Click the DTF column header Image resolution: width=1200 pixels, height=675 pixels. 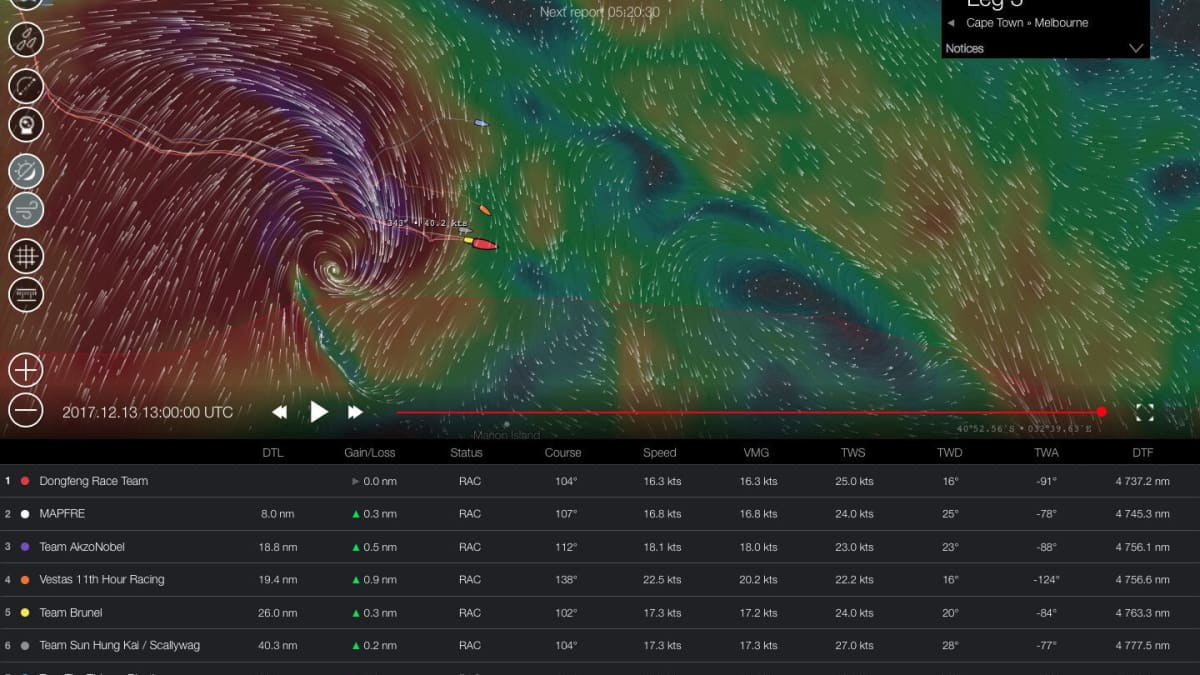[1143, 453]
